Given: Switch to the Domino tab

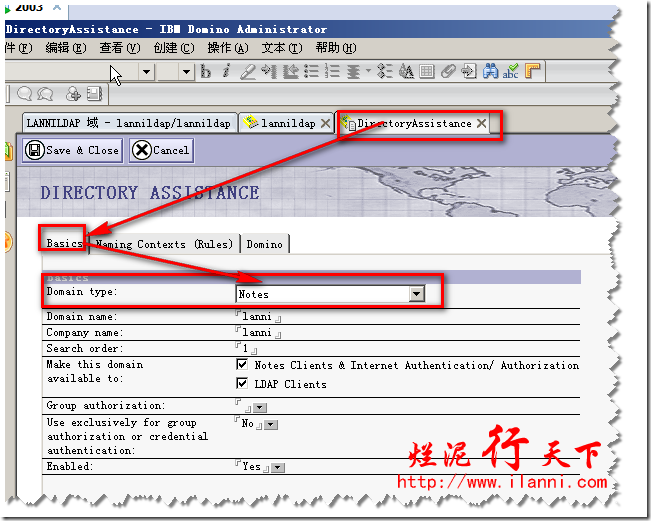Looking at the screenshot, I should pyautogui.click(x=264, y=244).
